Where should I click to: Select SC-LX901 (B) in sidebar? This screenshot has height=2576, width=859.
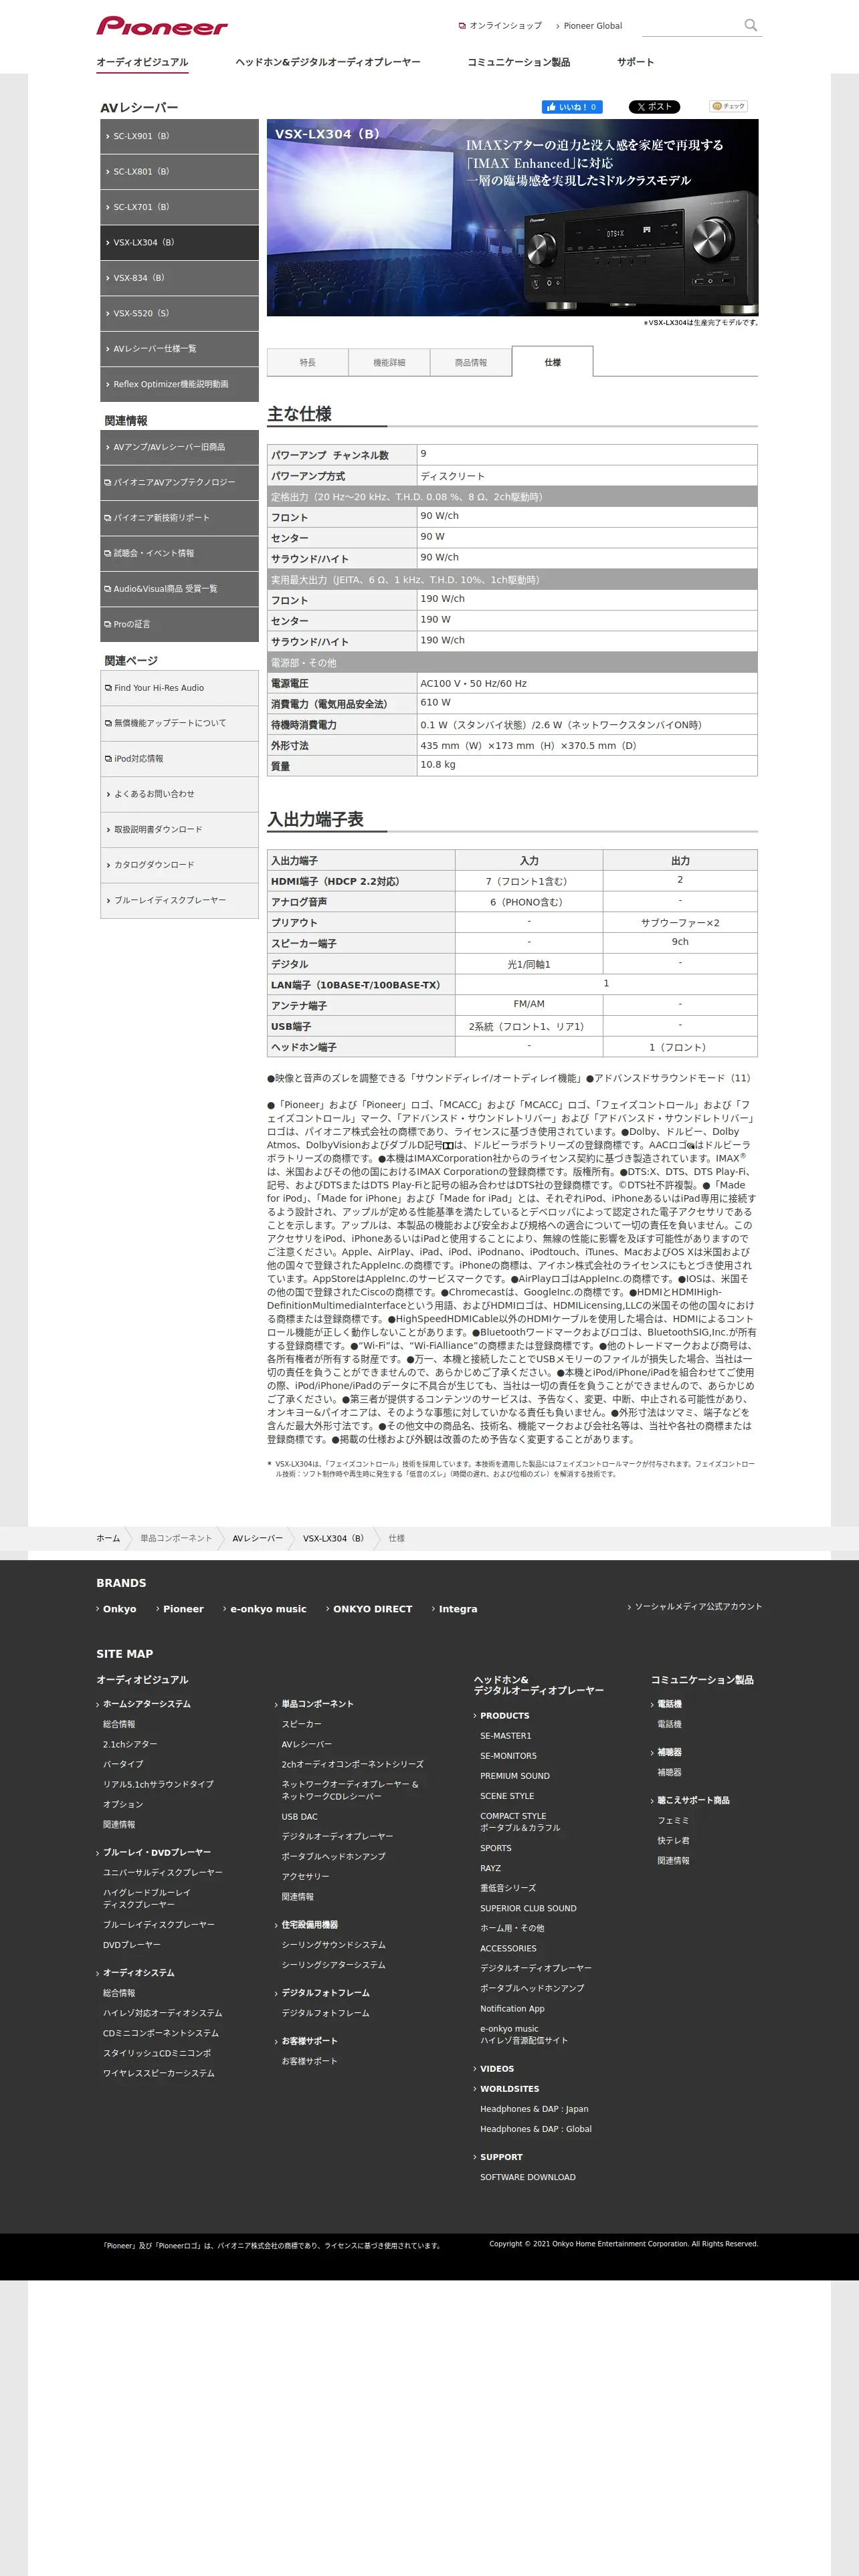(179, 136)
